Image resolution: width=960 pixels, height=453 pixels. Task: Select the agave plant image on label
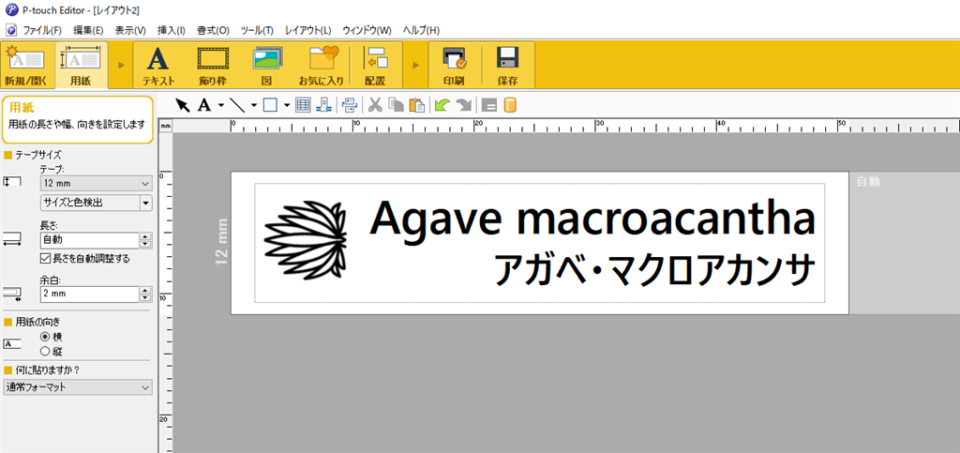pos(305,241)
